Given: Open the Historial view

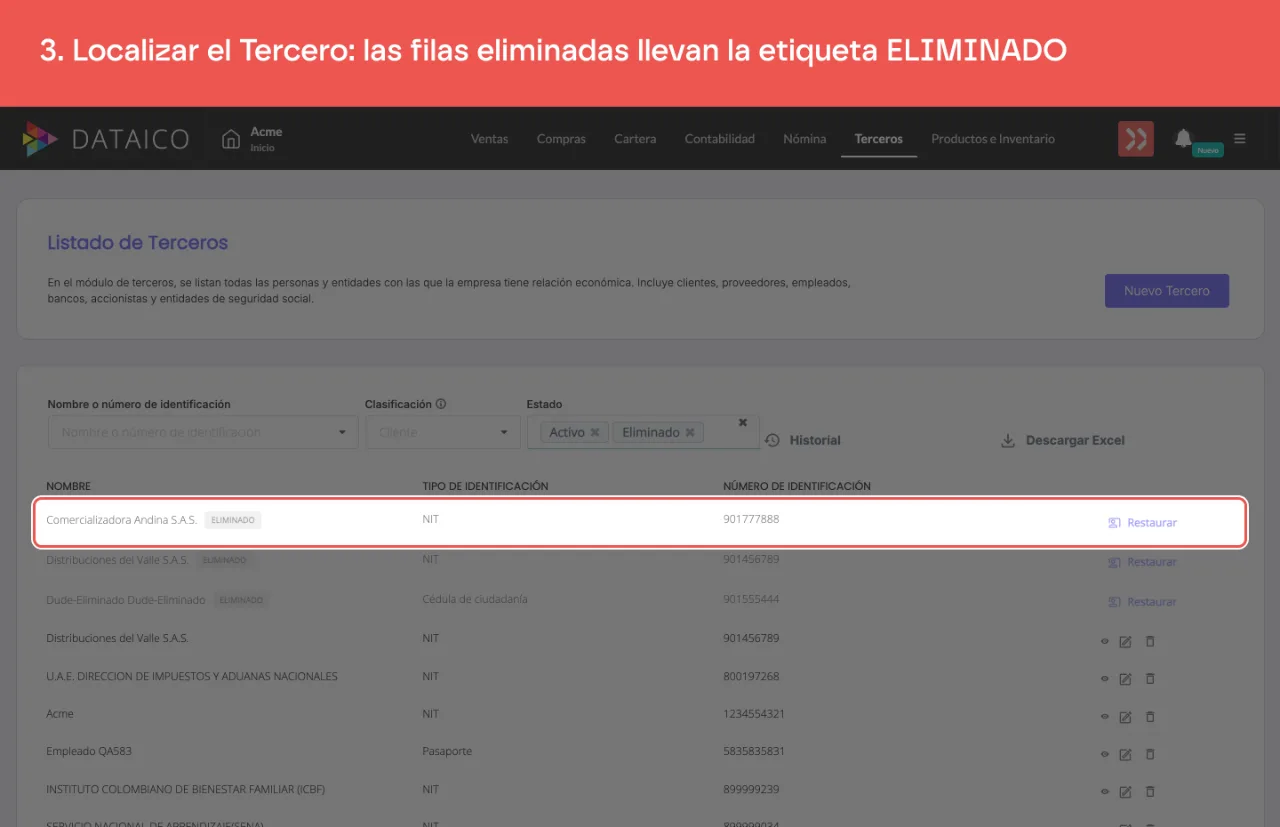Looking at the screenshot, I should [x=803, y=440].
